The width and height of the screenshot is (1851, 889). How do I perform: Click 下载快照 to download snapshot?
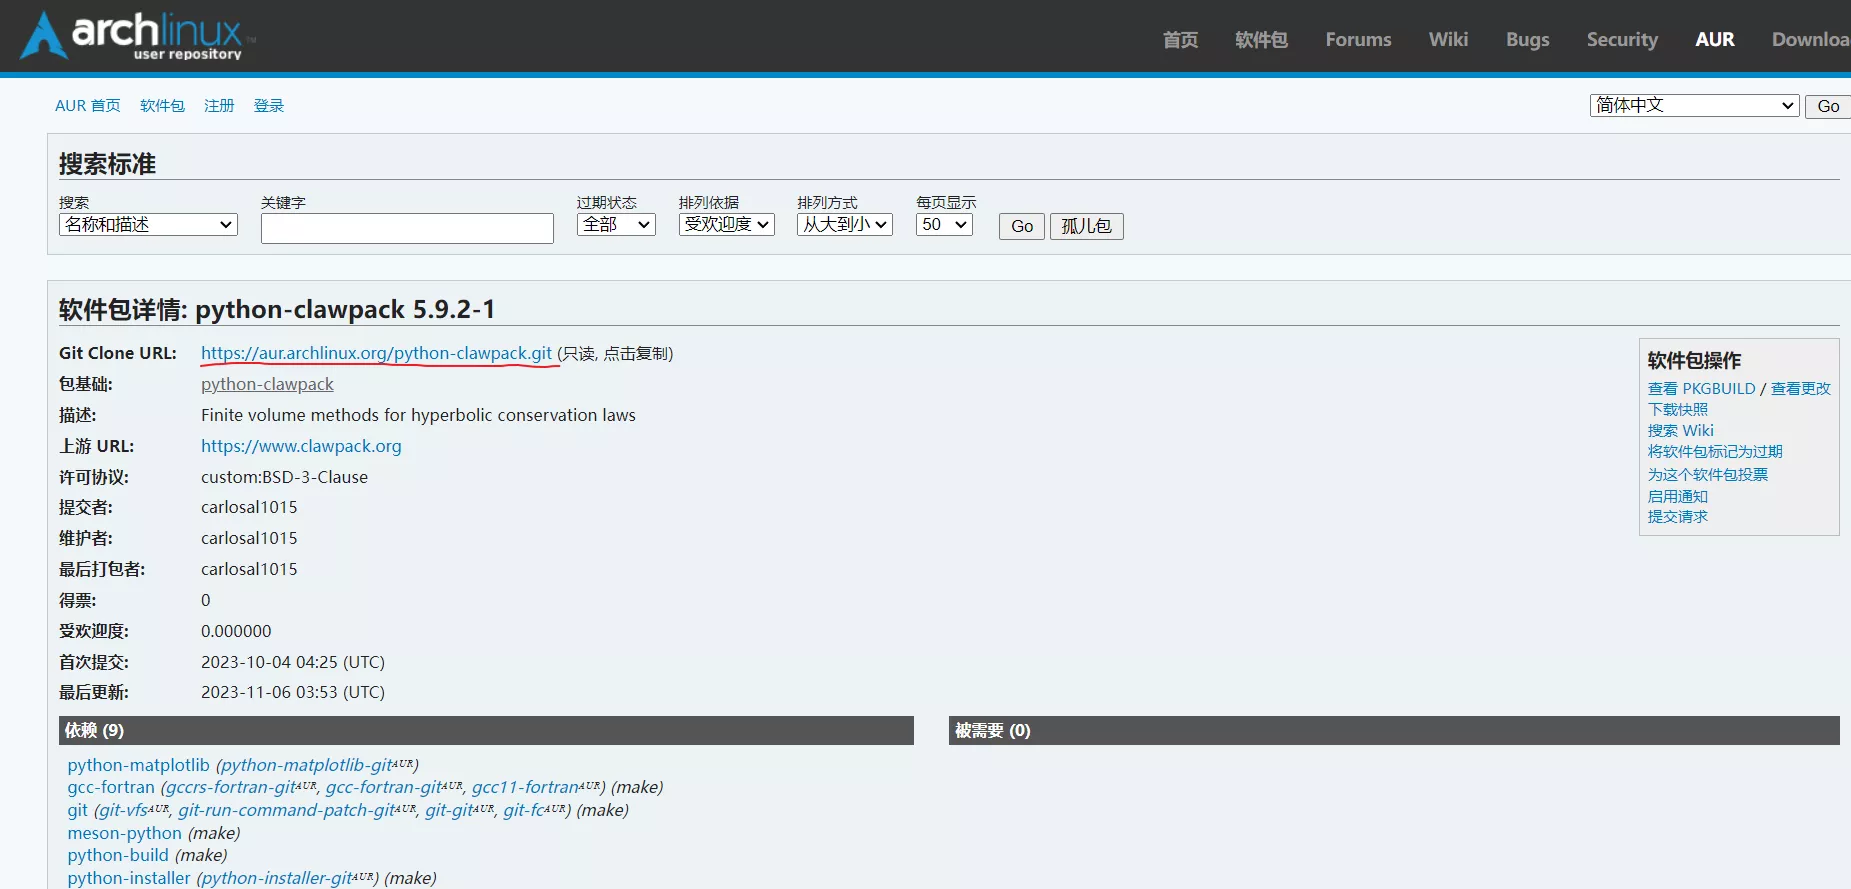click(x=1678, y=410)
